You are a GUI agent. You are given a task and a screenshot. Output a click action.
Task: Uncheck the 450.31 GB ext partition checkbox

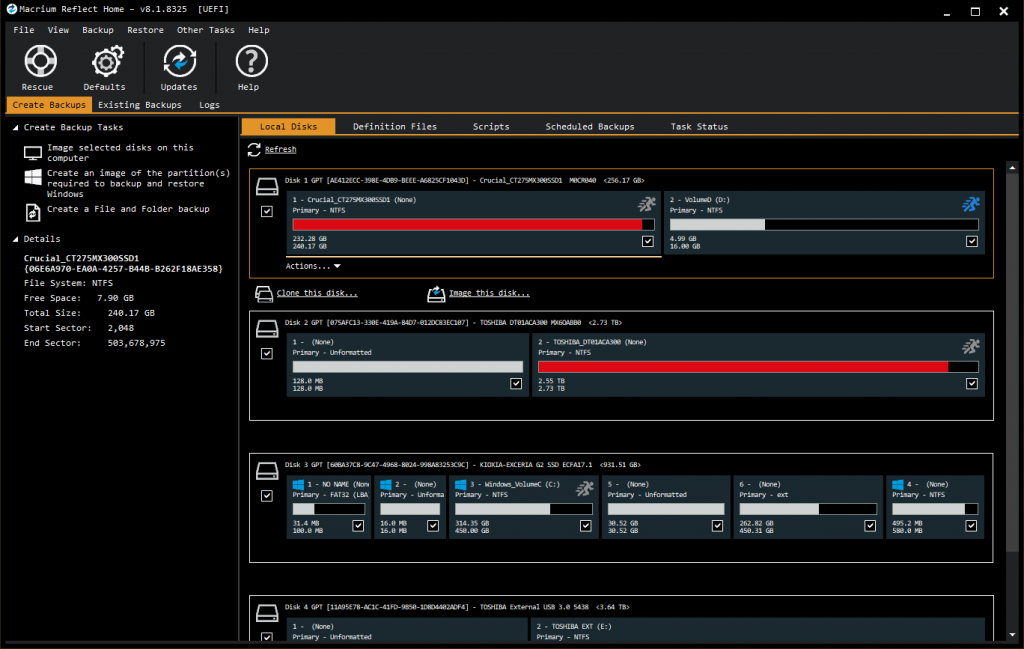coord(870,526)
